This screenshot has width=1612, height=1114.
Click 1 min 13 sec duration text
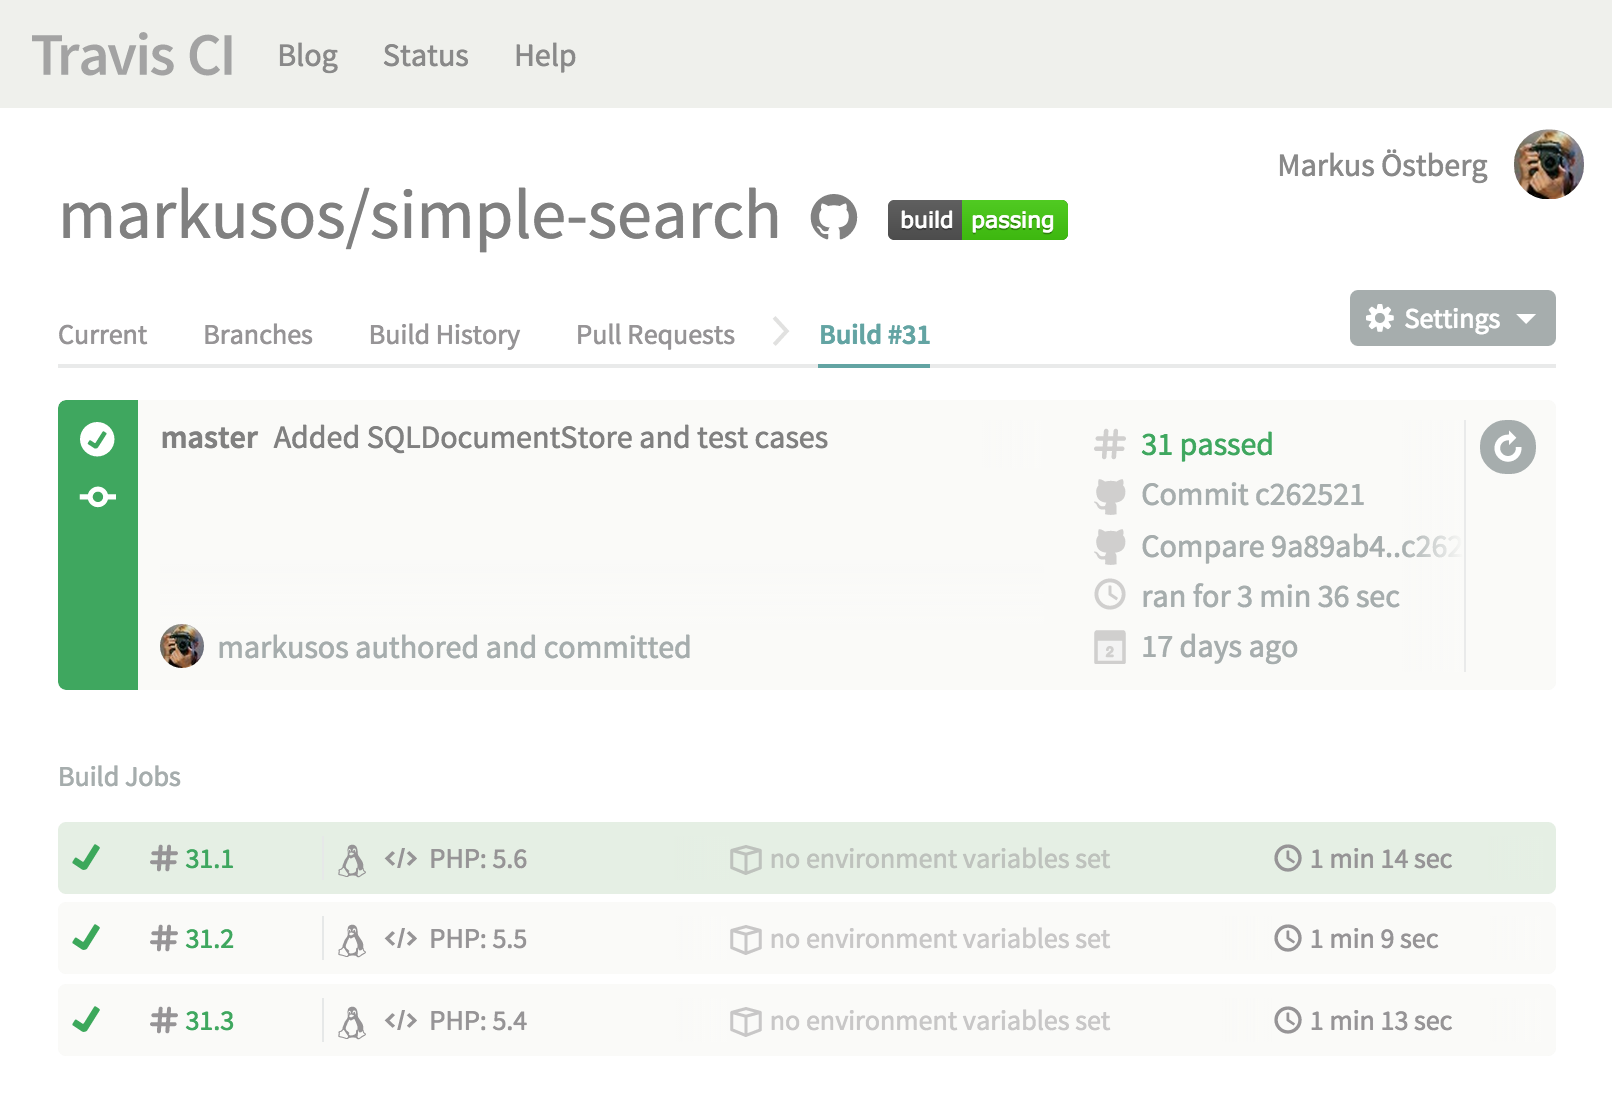click(1381, 1021)
